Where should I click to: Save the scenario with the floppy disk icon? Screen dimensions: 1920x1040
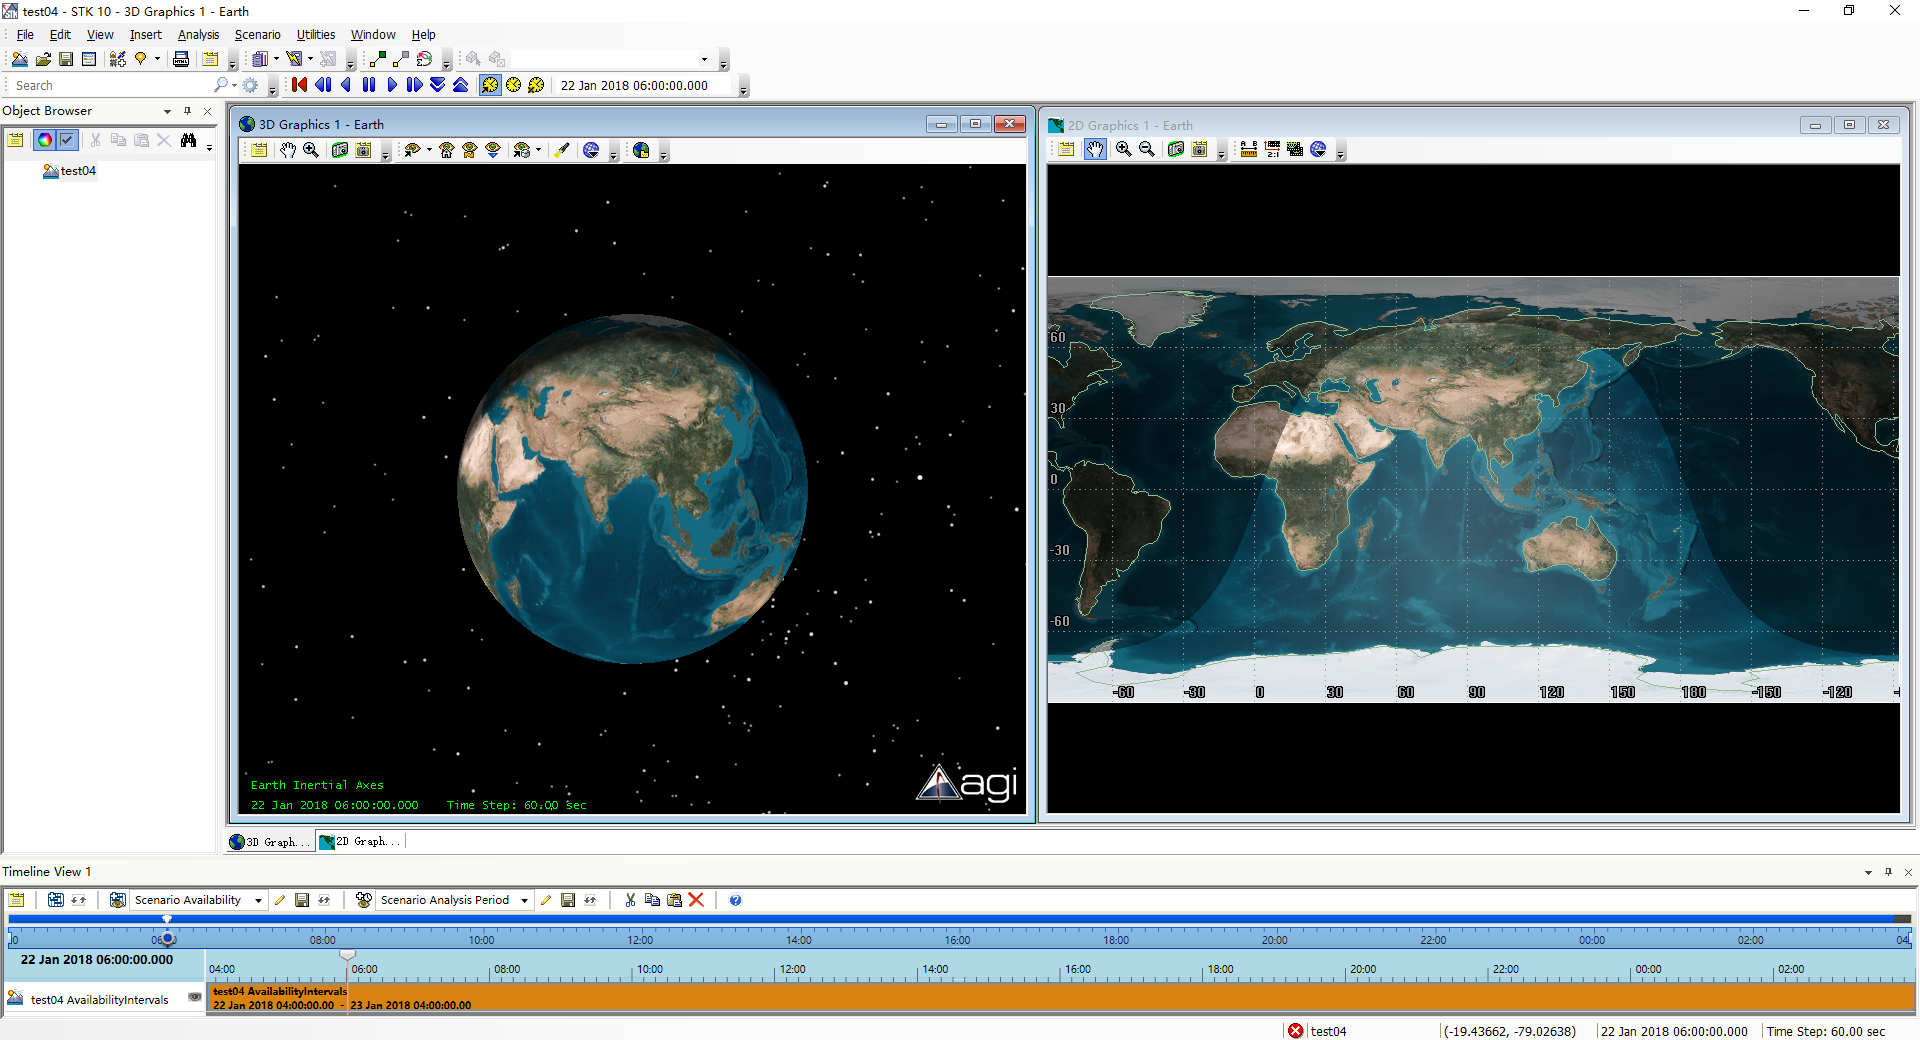66,59
